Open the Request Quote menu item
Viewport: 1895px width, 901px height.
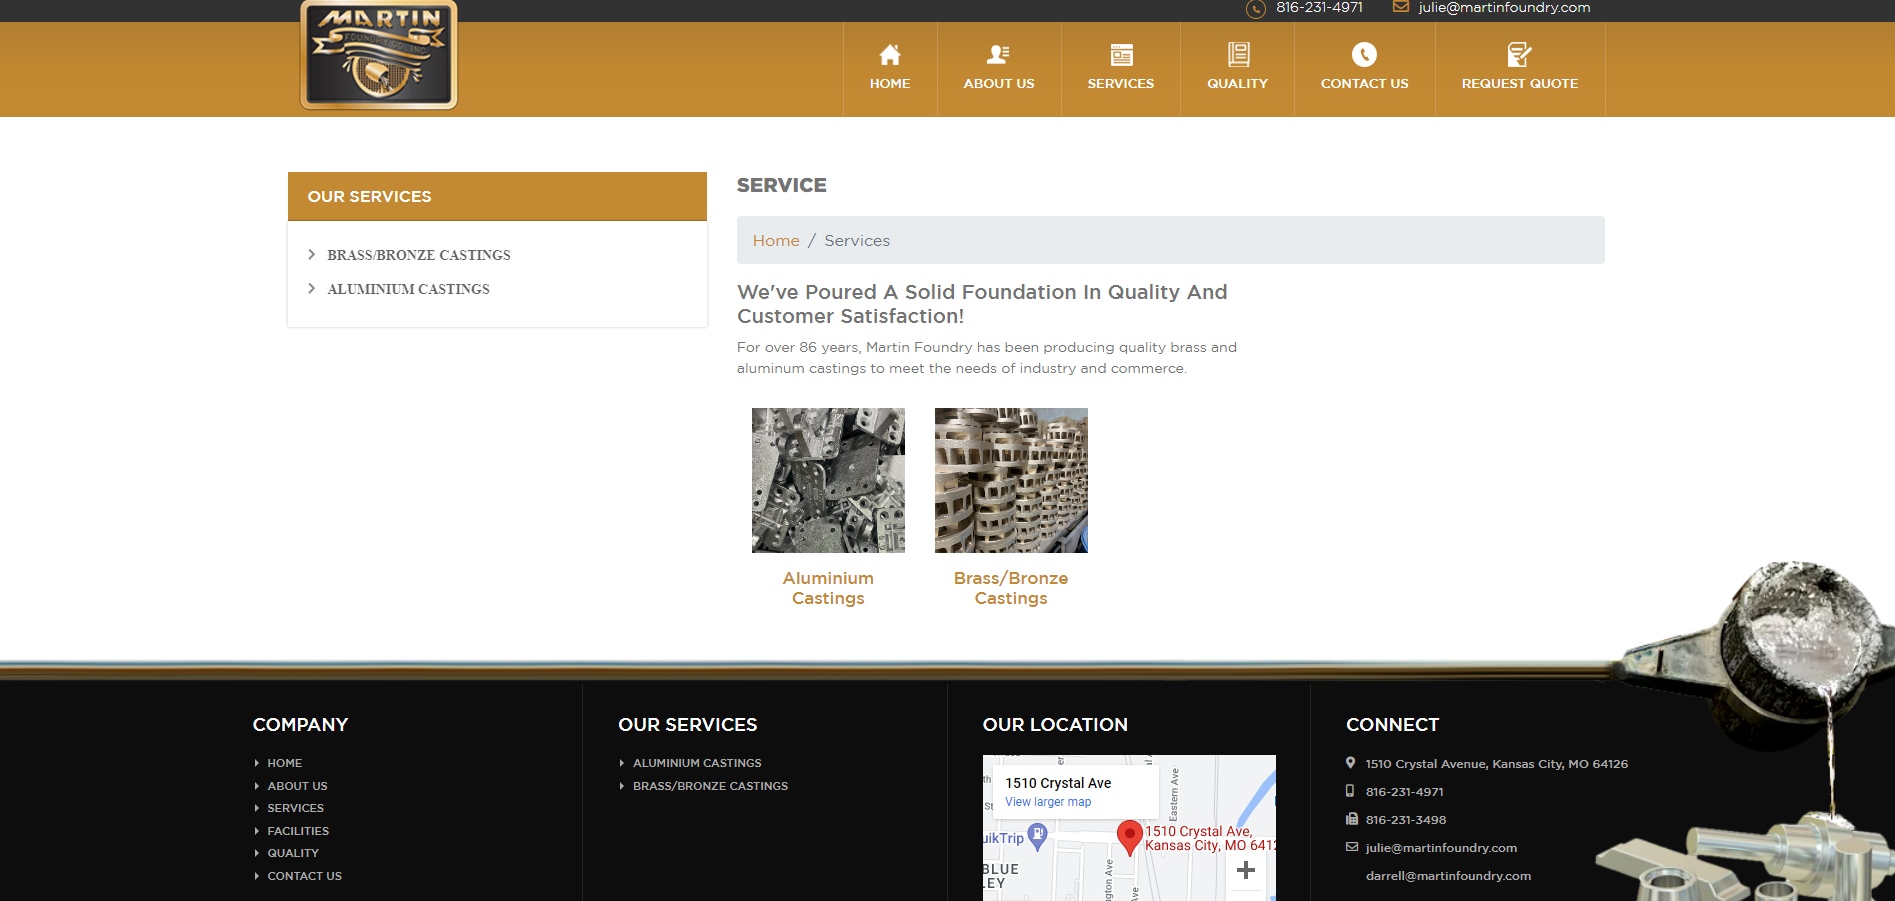click(1519, 83)
